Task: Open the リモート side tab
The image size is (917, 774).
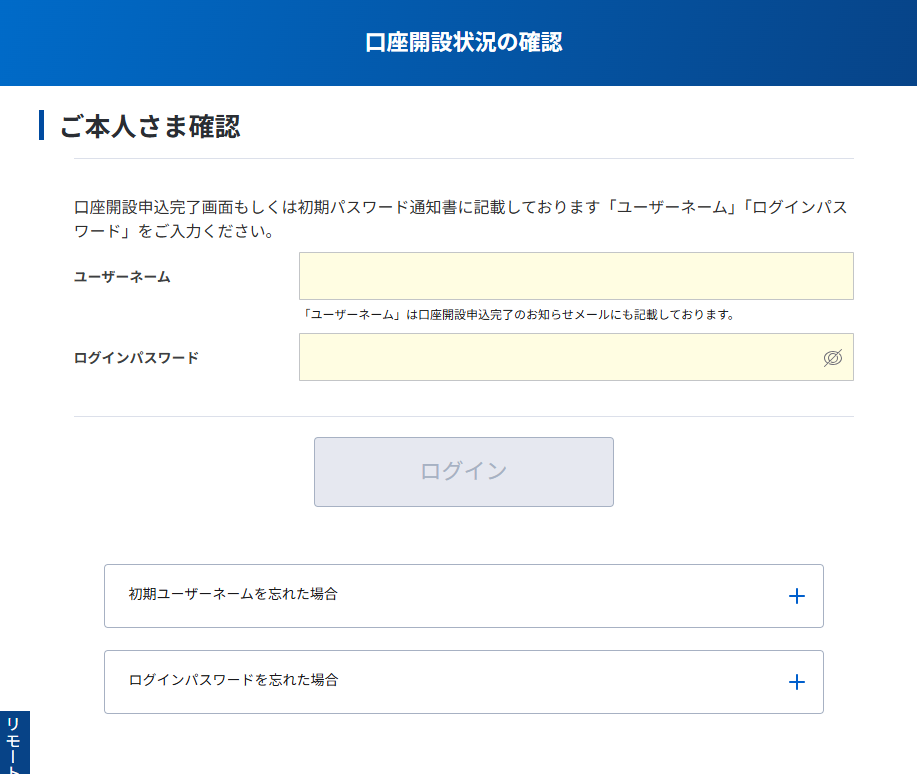Action: [x=14, y=744]
